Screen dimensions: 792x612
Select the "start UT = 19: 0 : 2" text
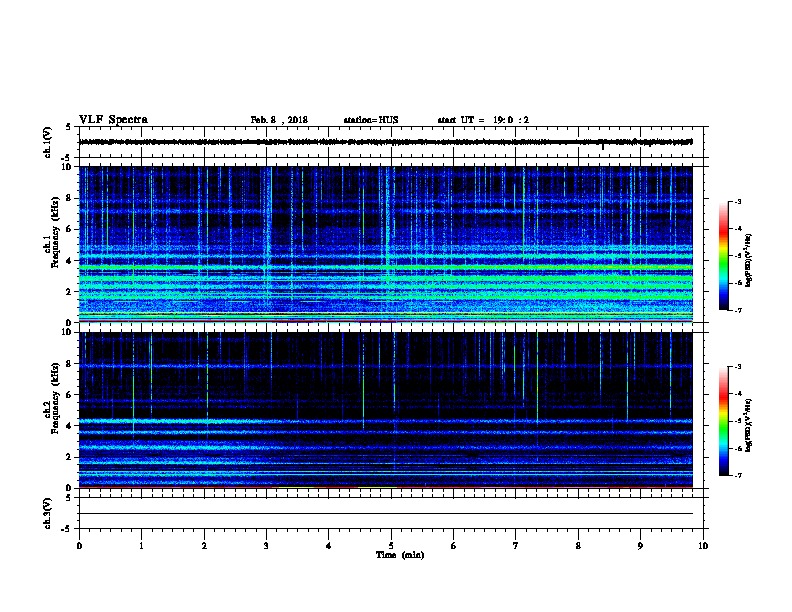pyautogui.click(x=483, y=120)
